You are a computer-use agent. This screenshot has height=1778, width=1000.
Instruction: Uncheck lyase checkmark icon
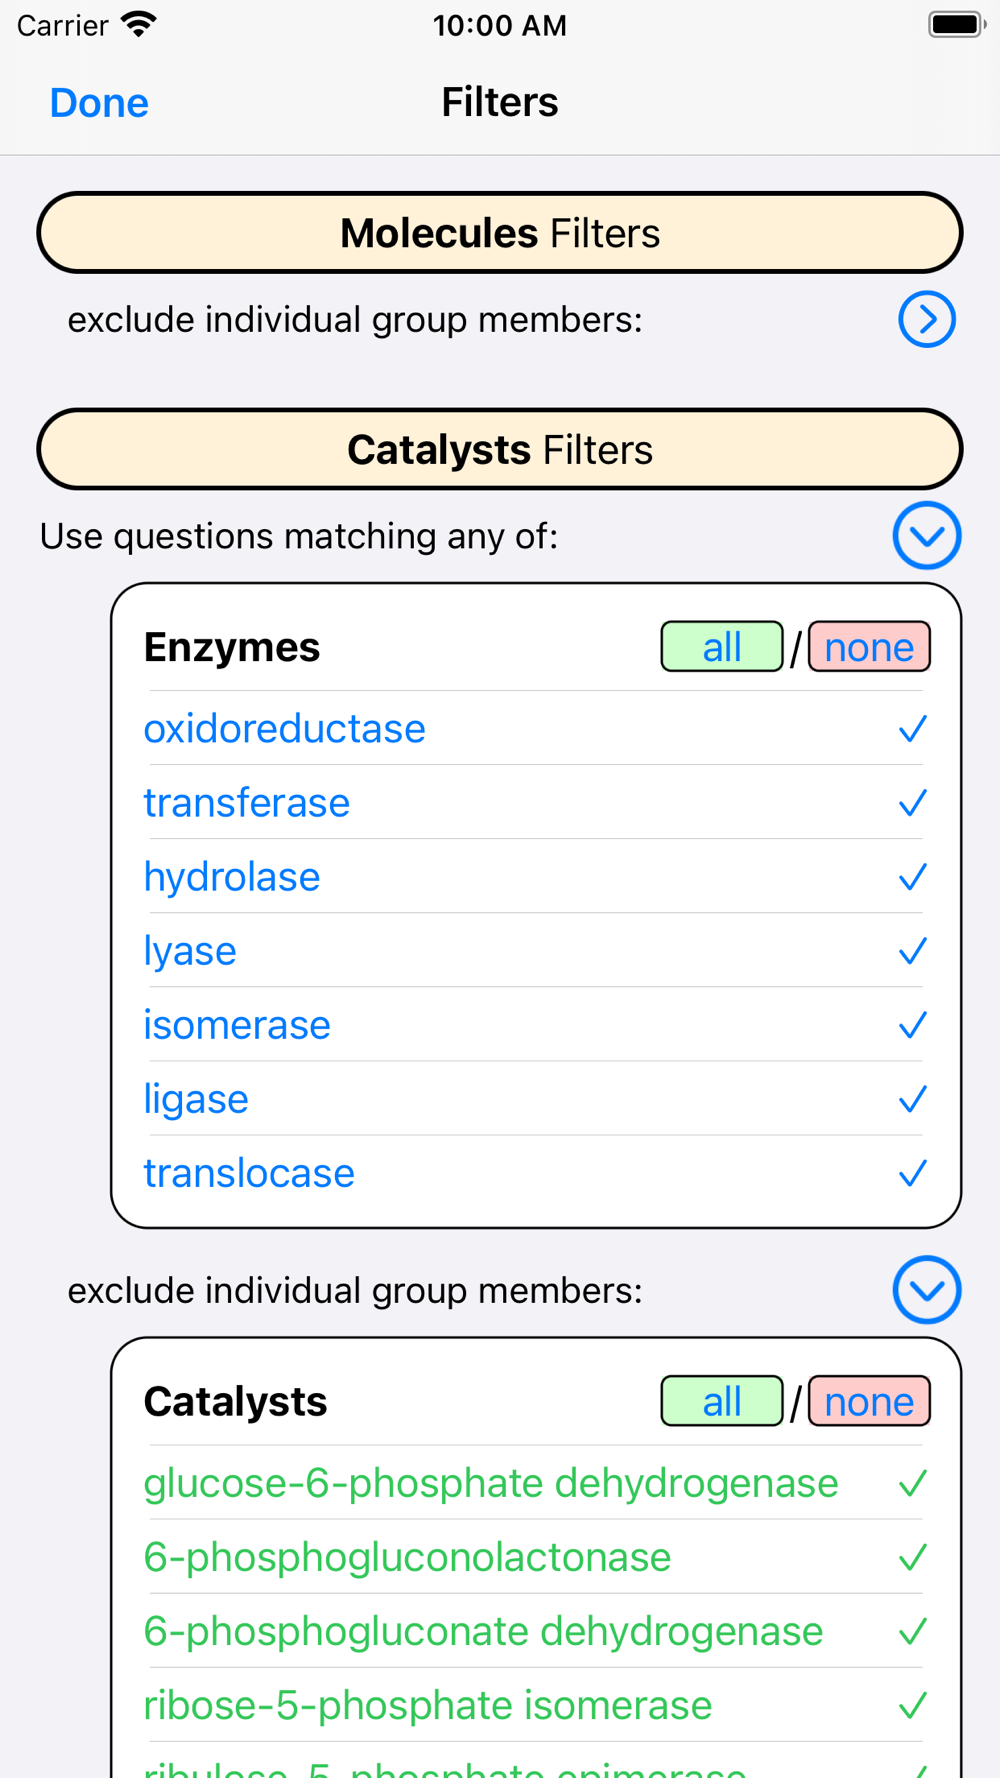click(913, 951)
